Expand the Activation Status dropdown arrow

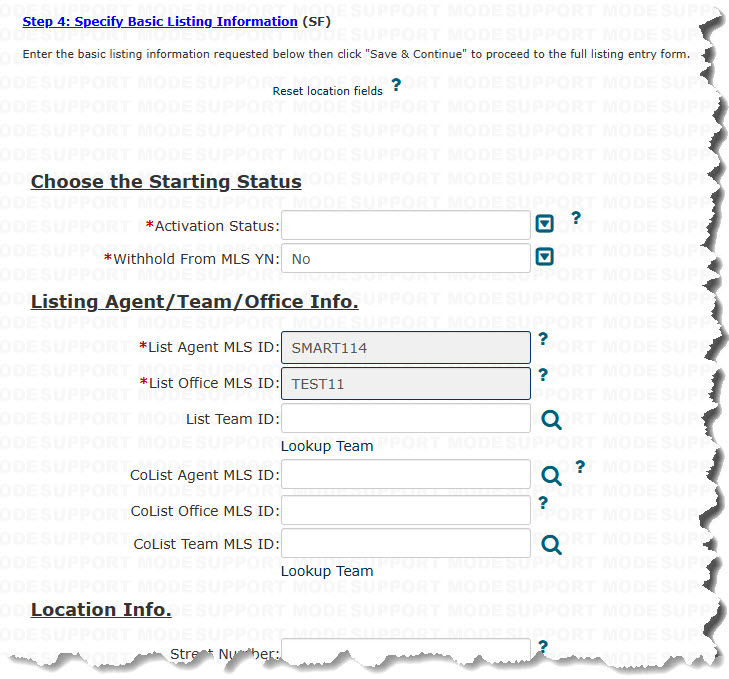pos(544,224)
